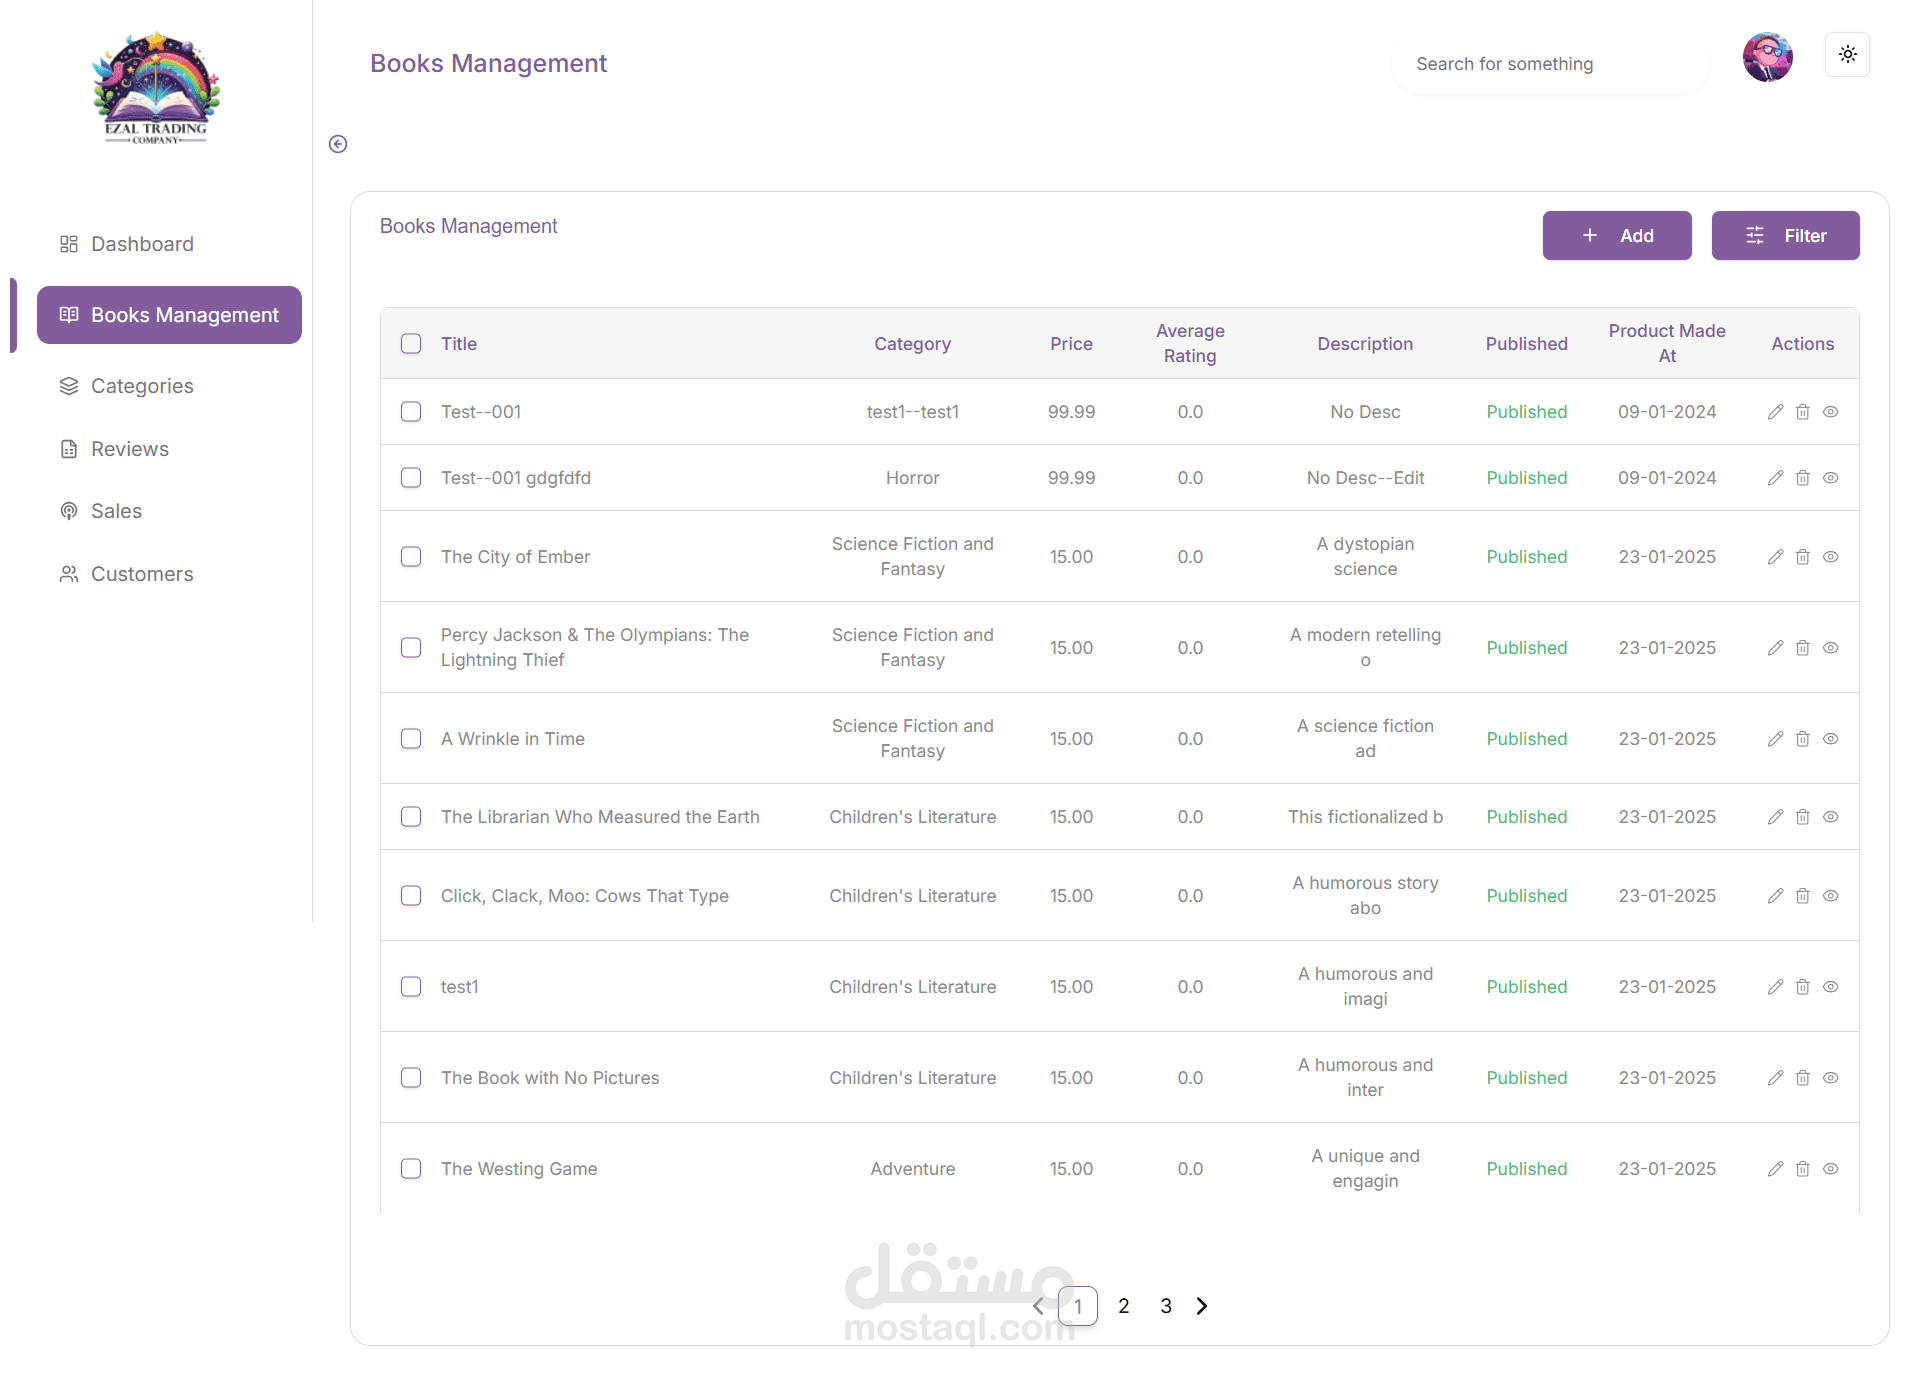Open the user avatar profile picture
This screenshot has width=1920, height=1376.
coord(1767,57)
